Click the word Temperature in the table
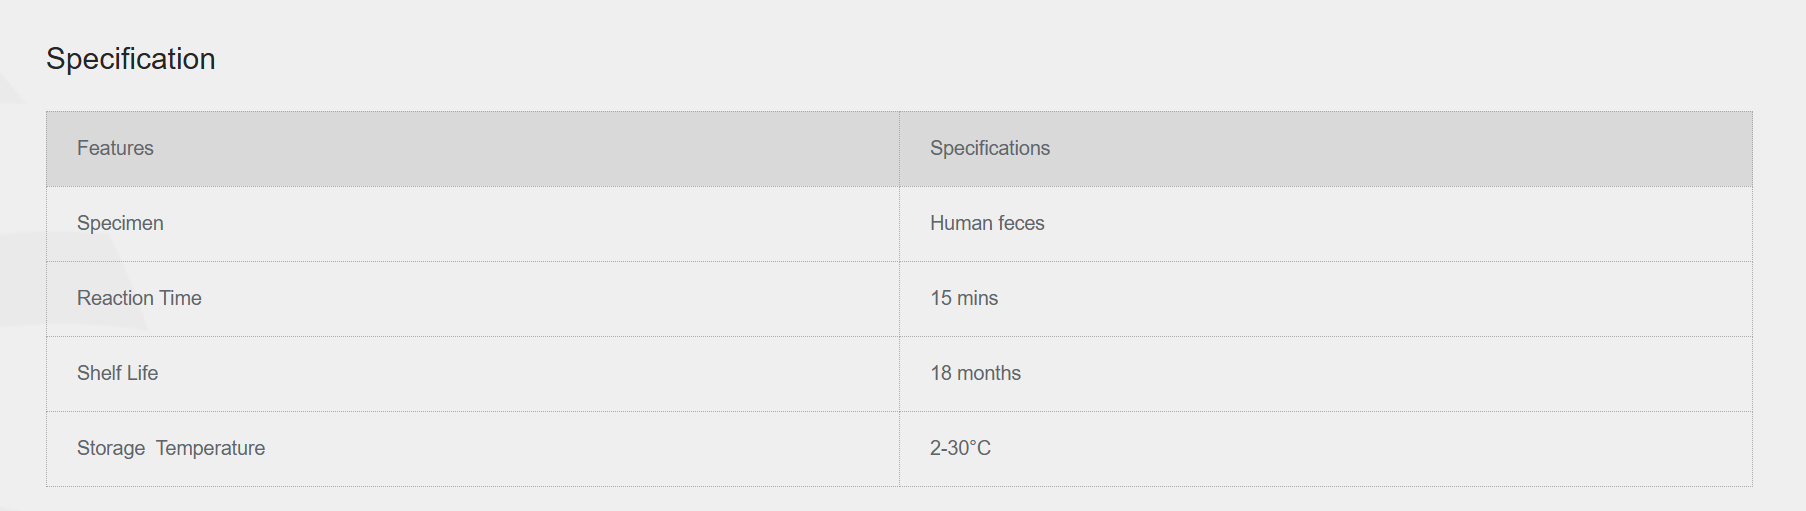The width and height of the screenshot is (1806, 511). click(x=210, y=448)
